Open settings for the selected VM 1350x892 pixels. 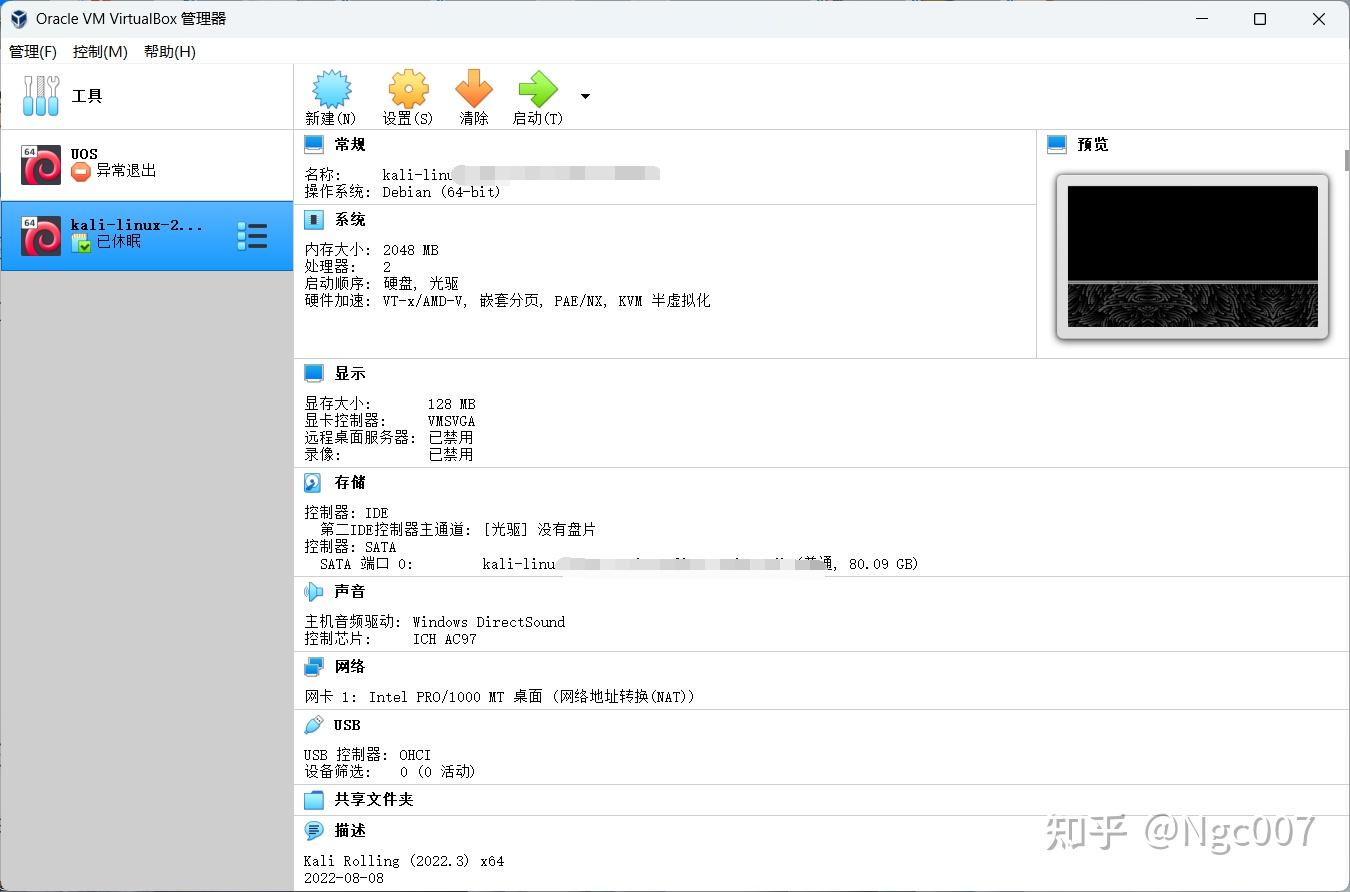tap(407, 96)
